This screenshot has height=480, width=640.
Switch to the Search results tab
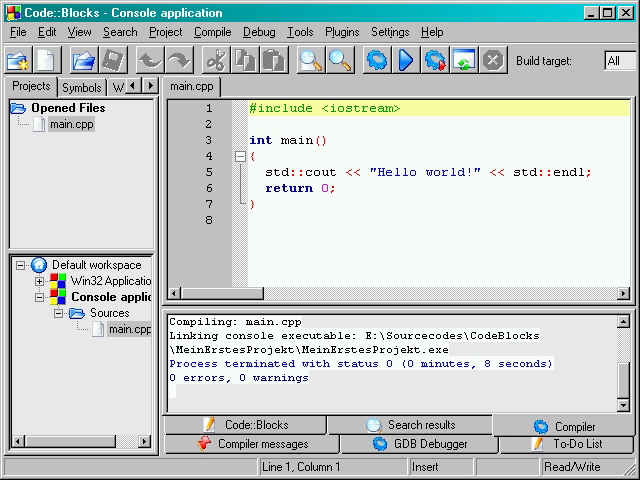tap(410, 425)
